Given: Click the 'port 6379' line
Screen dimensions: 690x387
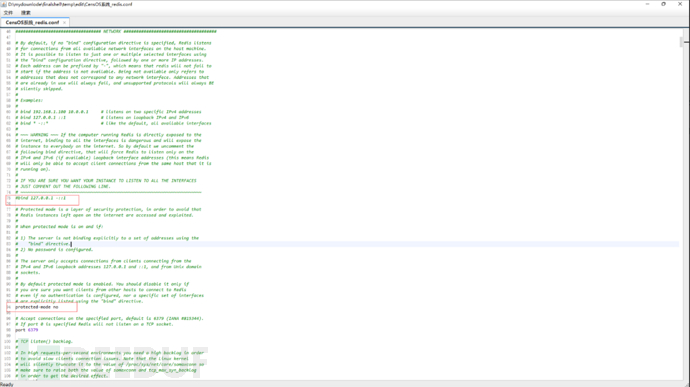Looking at the screenshot, I should (x=26, y=330).
